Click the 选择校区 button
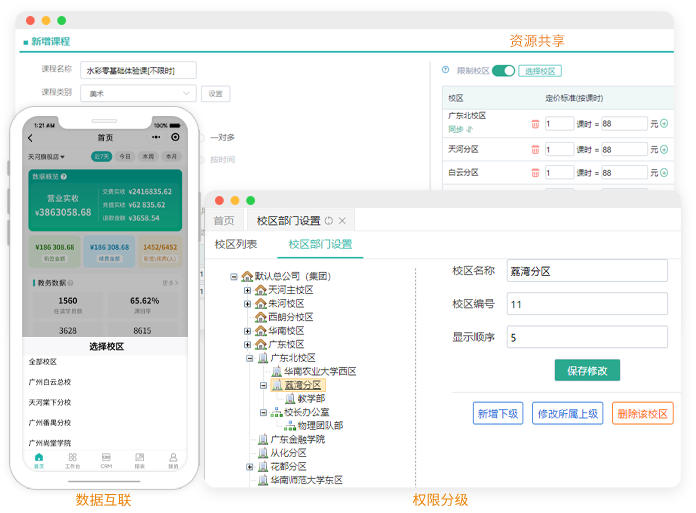Screen dimensions: 696x513 540,71
